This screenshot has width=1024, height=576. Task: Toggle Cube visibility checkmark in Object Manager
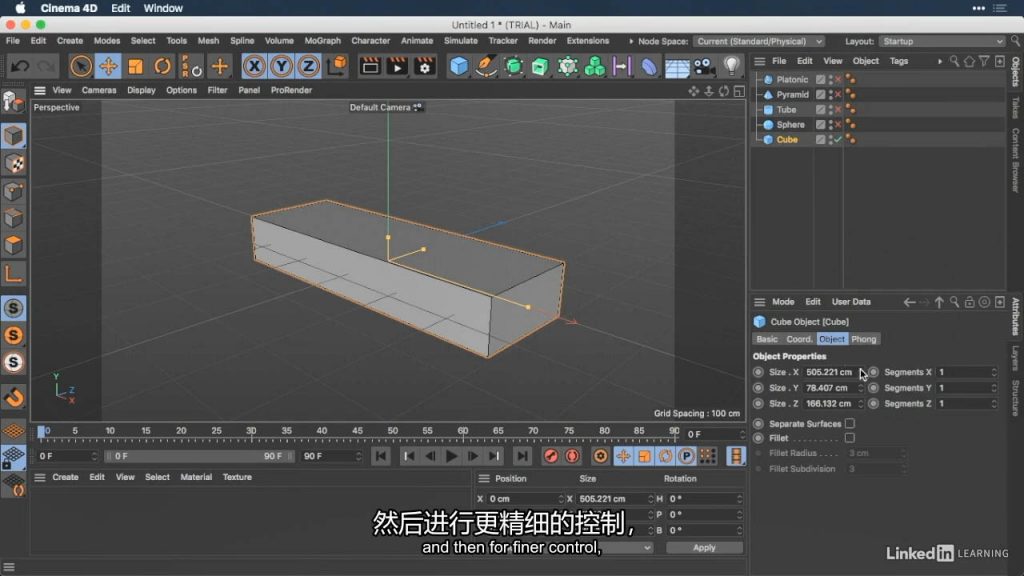point(838,140)
